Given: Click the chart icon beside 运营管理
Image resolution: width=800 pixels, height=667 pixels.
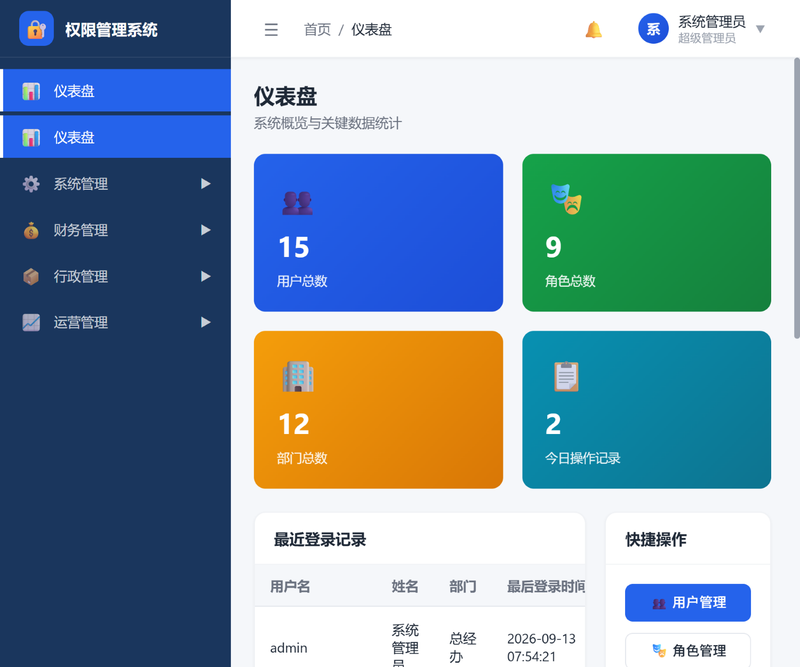Looking at the screenshot, I should 31,323.
